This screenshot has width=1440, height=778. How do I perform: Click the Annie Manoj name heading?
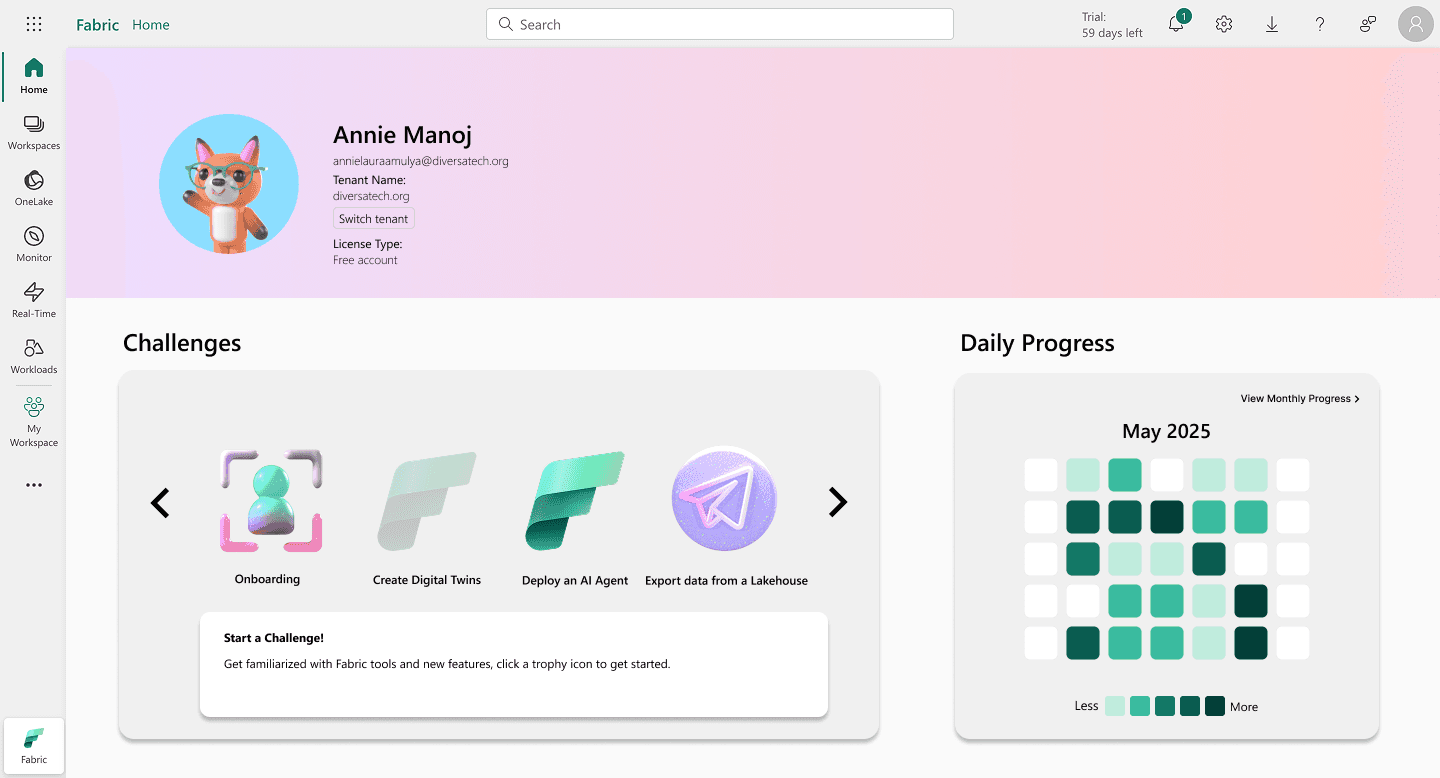tap(402, 134)
